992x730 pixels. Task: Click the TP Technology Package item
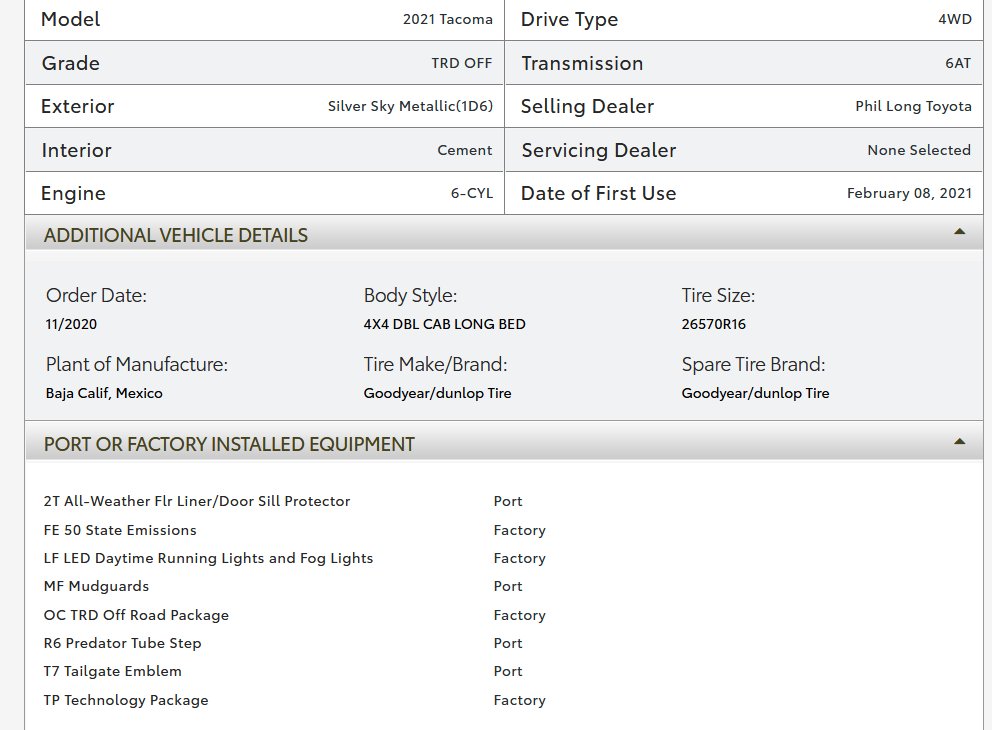click(x=126, y=700)
